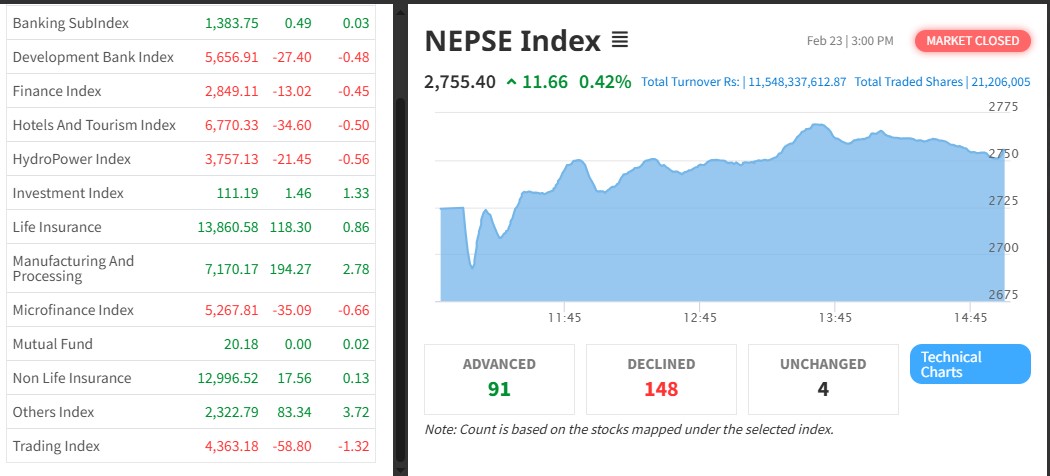This screenshot has width=1050, height=476.
Task: Open the Microfinance Index row
Action: tap(73, 310)
